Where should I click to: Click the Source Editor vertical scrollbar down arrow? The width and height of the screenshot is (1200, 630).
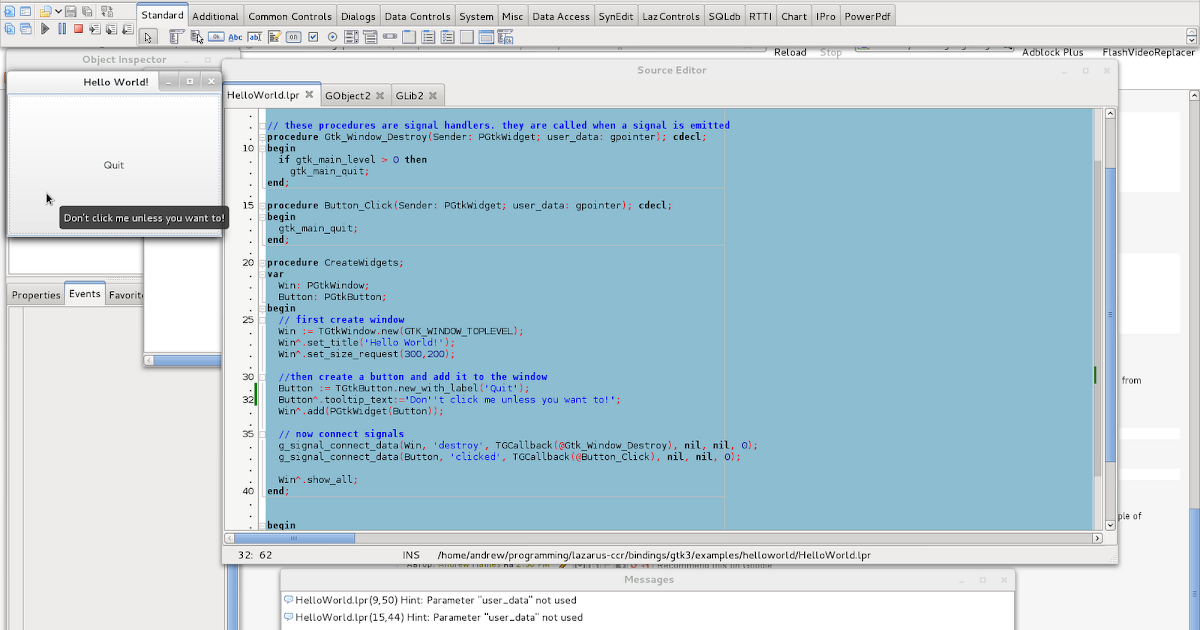coord(1109,523)
